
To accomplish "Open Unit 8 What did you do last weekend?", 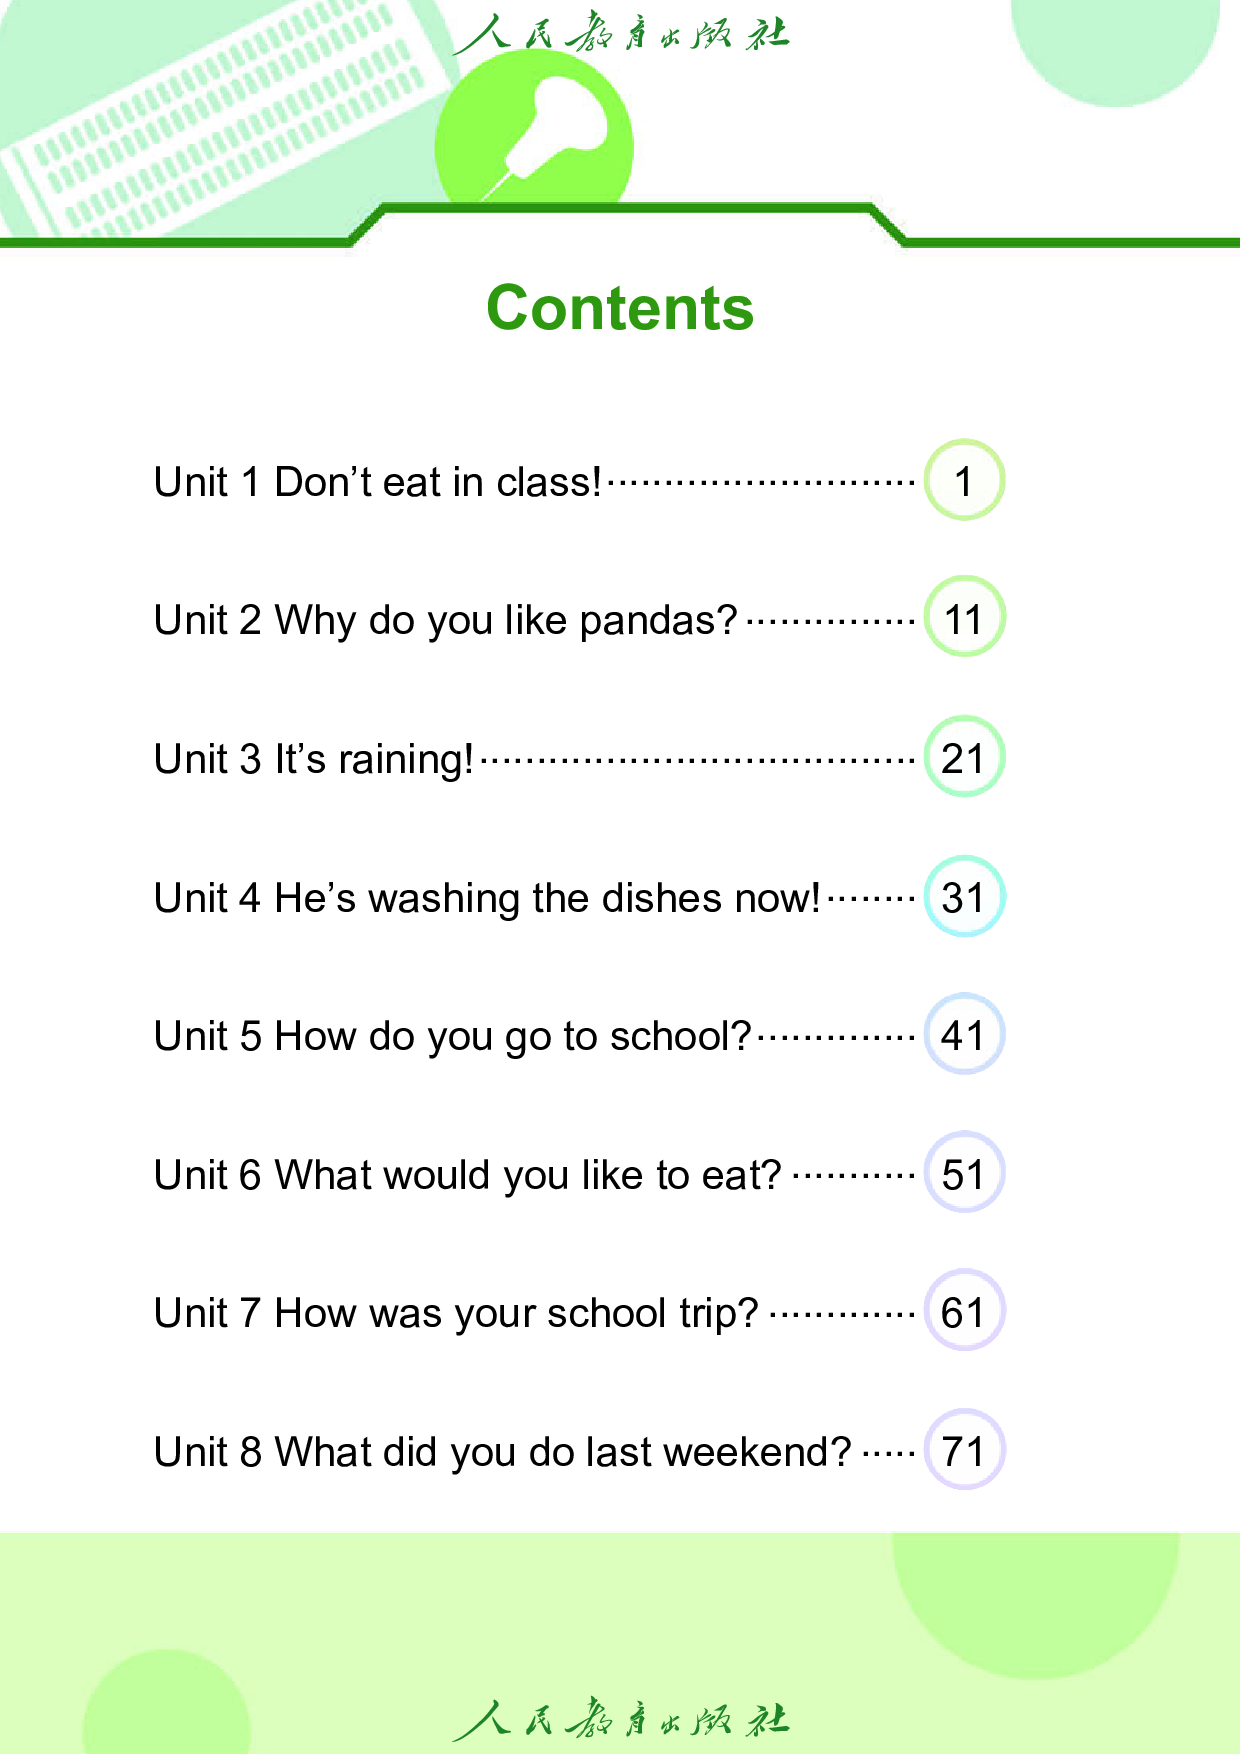I will 502,1452.
